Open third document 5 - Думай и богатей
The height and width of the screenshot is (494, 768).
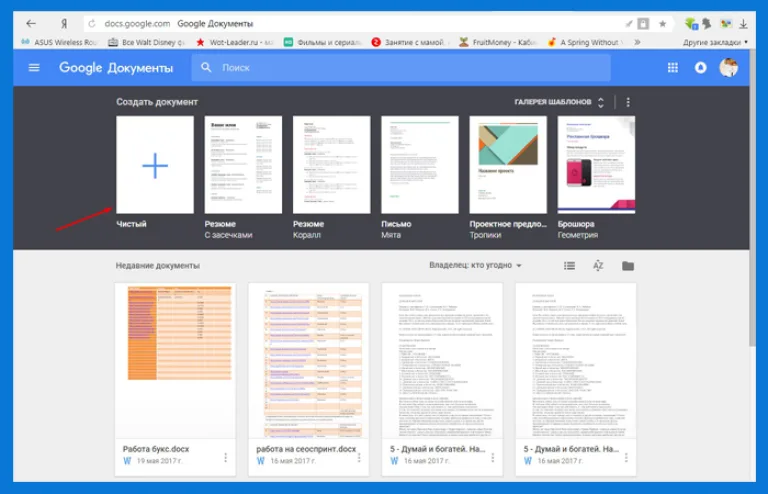(x=442, y=378)
